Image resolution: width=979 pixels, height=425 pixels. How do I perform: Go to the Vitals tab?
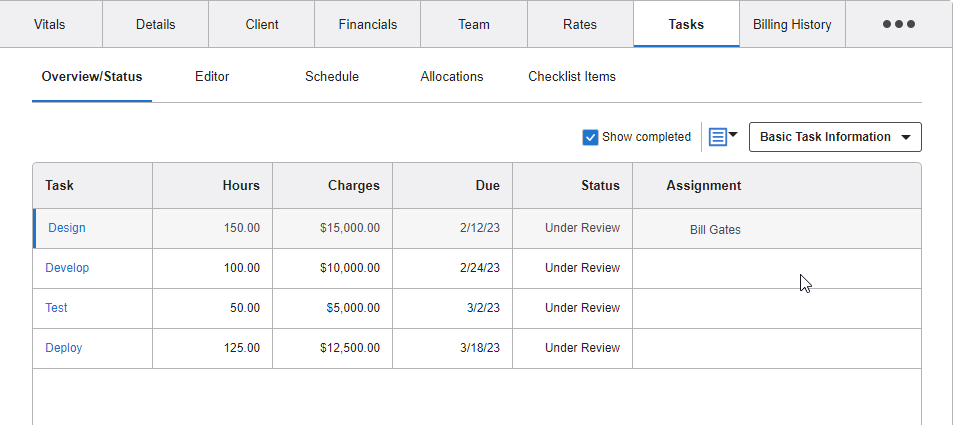(x=49, y=24)
